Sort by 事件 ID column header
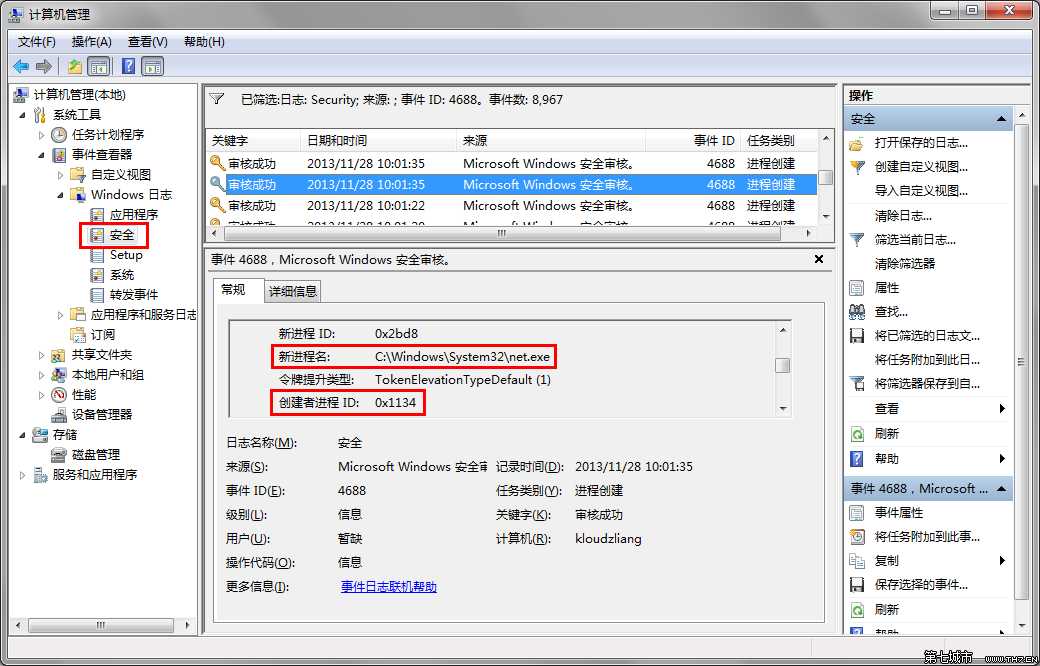The image size is (1040, 666). [x=693, y=141]
